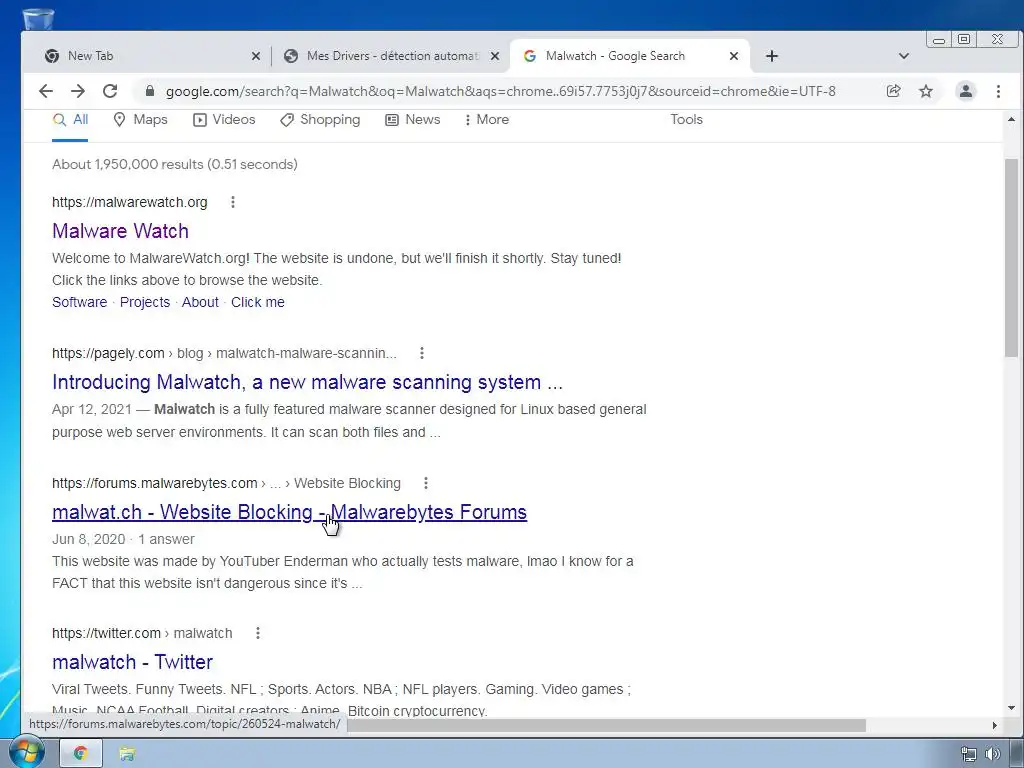The image size is (1024, 768).
Task: Click the horizontal scrollbar right arrow
Action: [995, 726]
